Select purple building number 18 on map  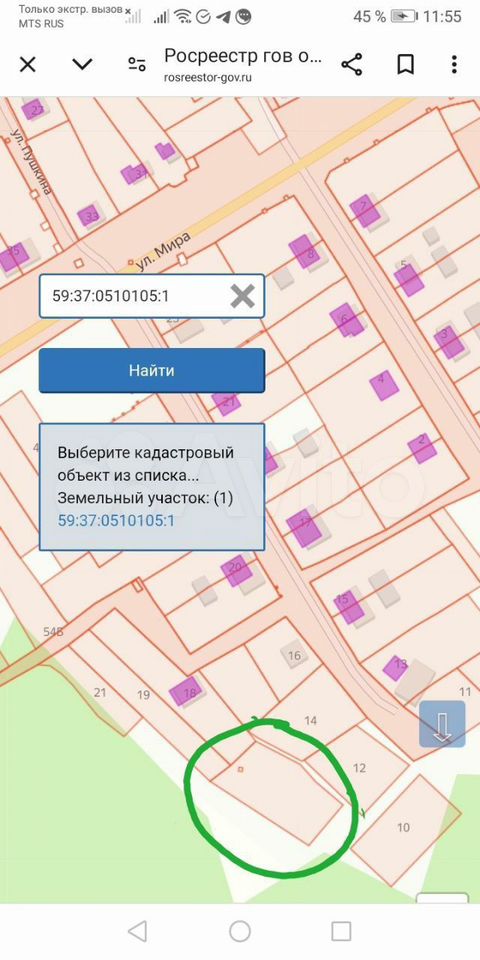click(x=186, y=692)
